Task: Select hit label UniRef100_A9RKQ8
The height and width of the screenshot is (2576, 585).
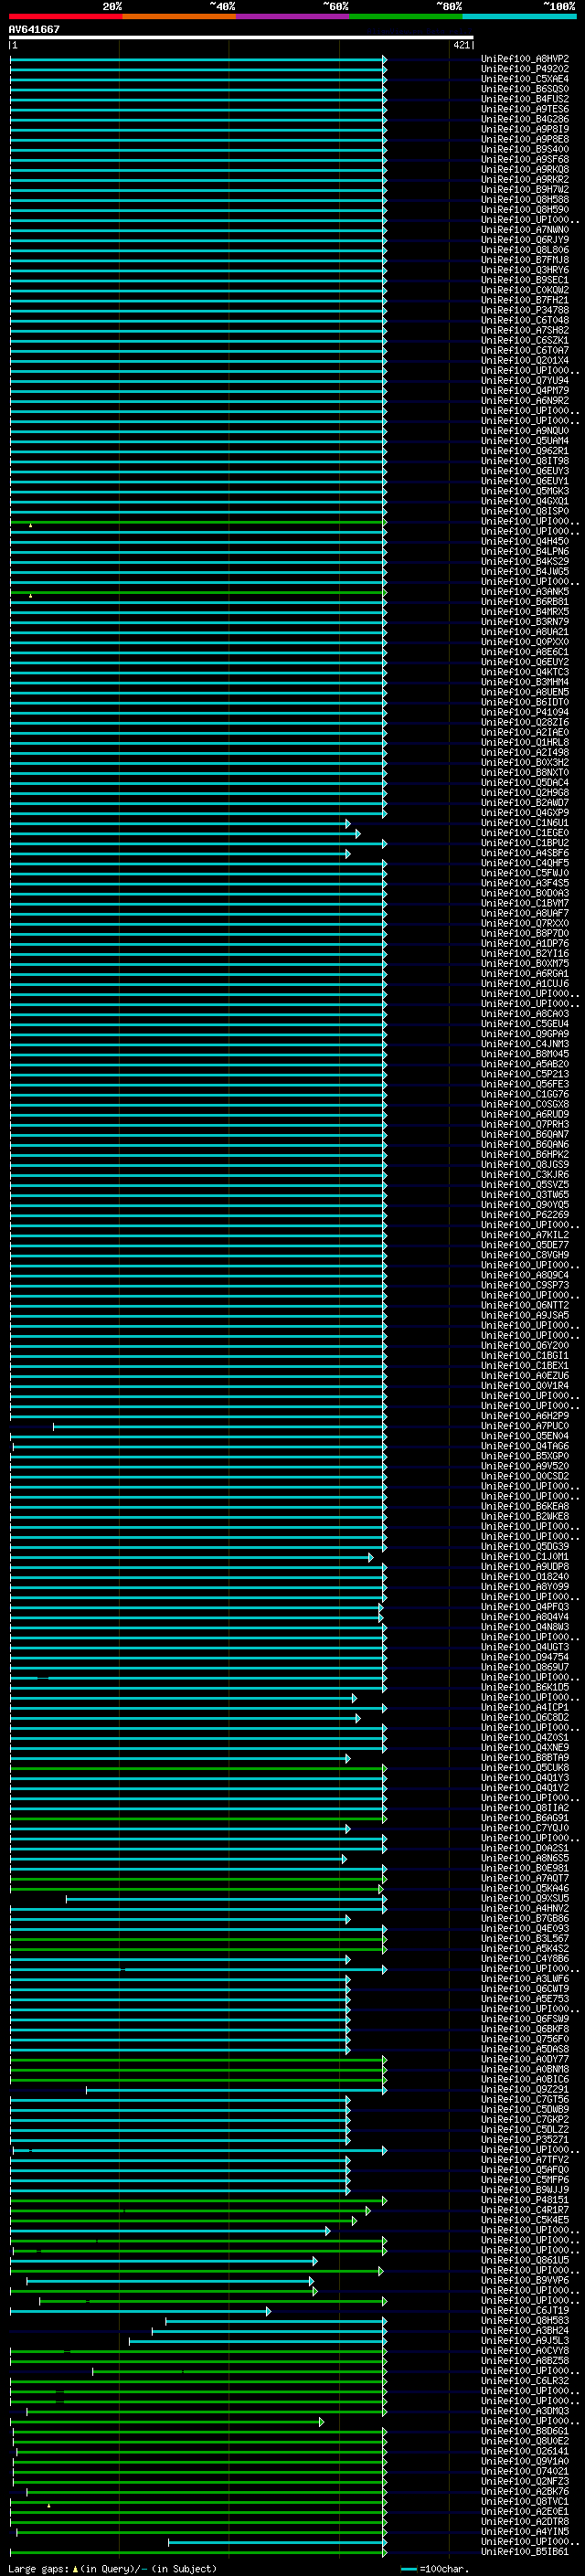Action: 525,169
